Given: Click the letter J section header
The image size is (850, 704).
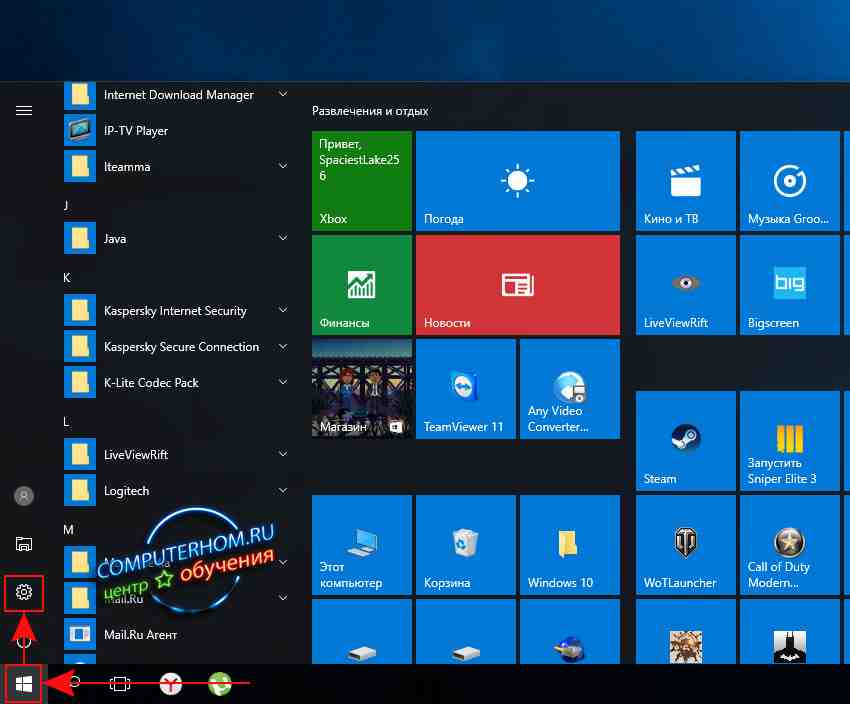Looking at the screenshot, I should [66, 205].
